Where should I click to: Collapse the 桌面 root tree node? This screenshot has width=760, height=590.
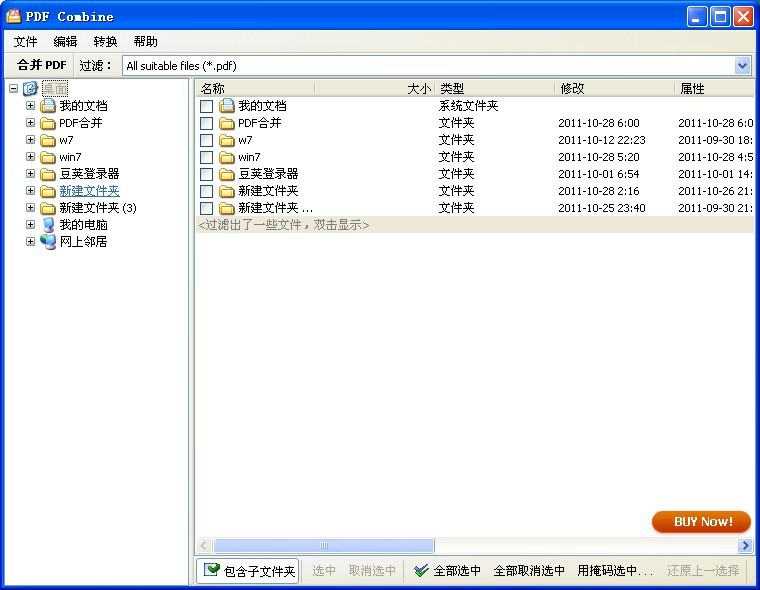(x=14, y=89)
